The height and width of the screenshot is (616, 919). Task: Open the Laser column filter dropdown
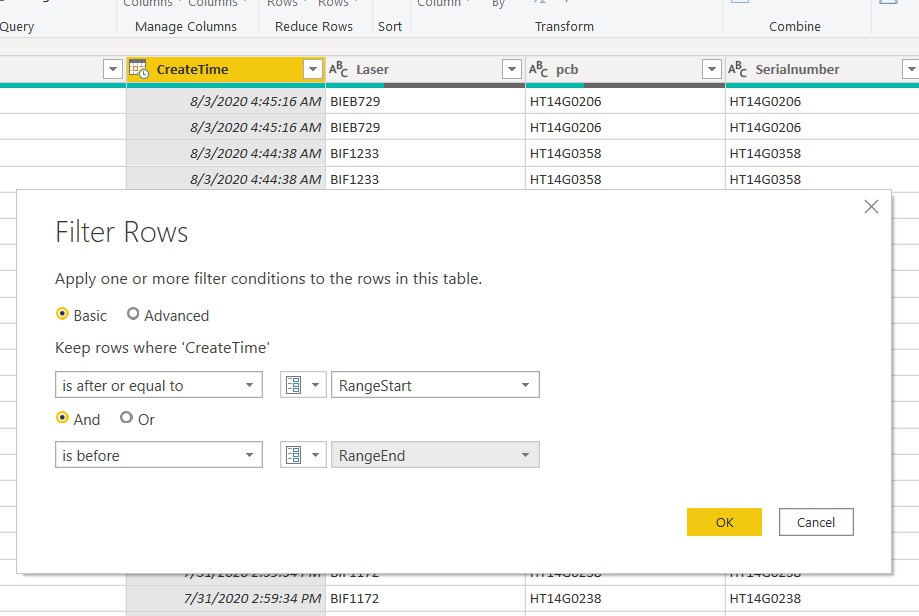(512, 69)
